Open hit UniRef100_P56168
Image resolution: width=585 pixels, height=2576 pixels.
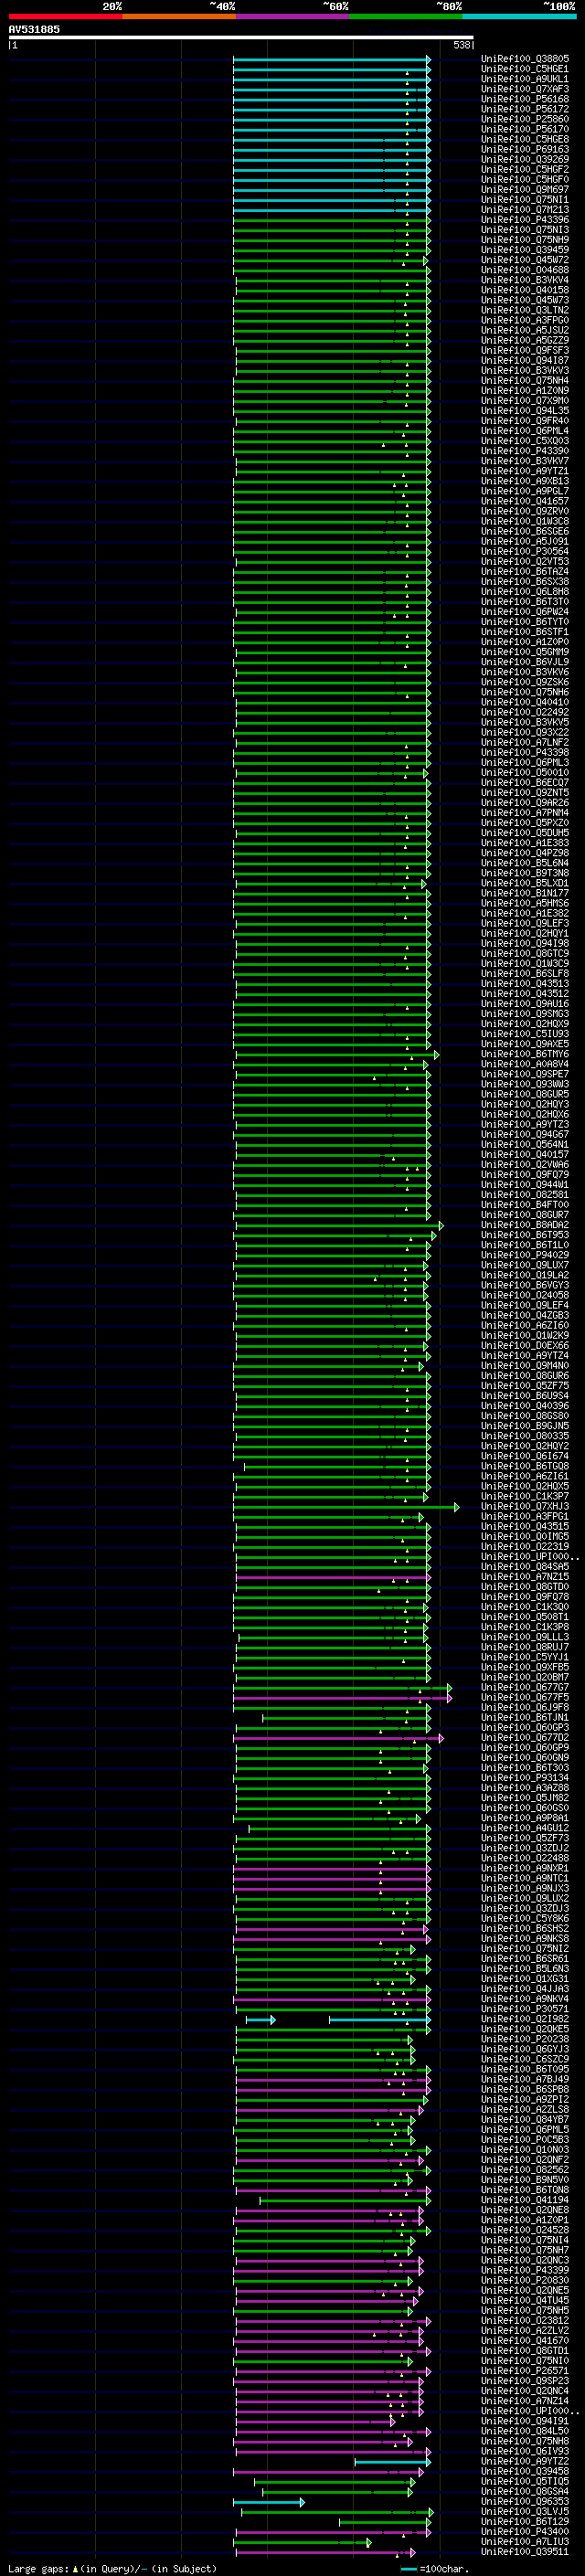click(x=525, y=99)
